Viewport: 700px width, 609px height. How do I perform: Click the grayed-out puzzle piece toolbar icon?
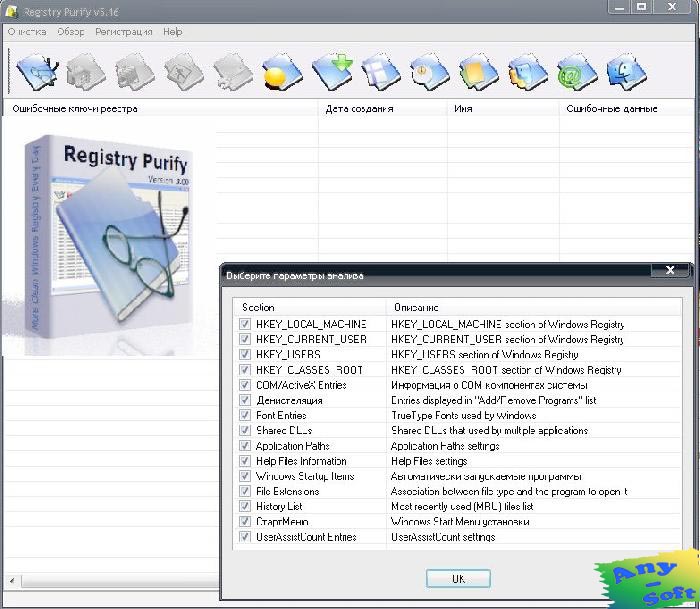(233, 71)
